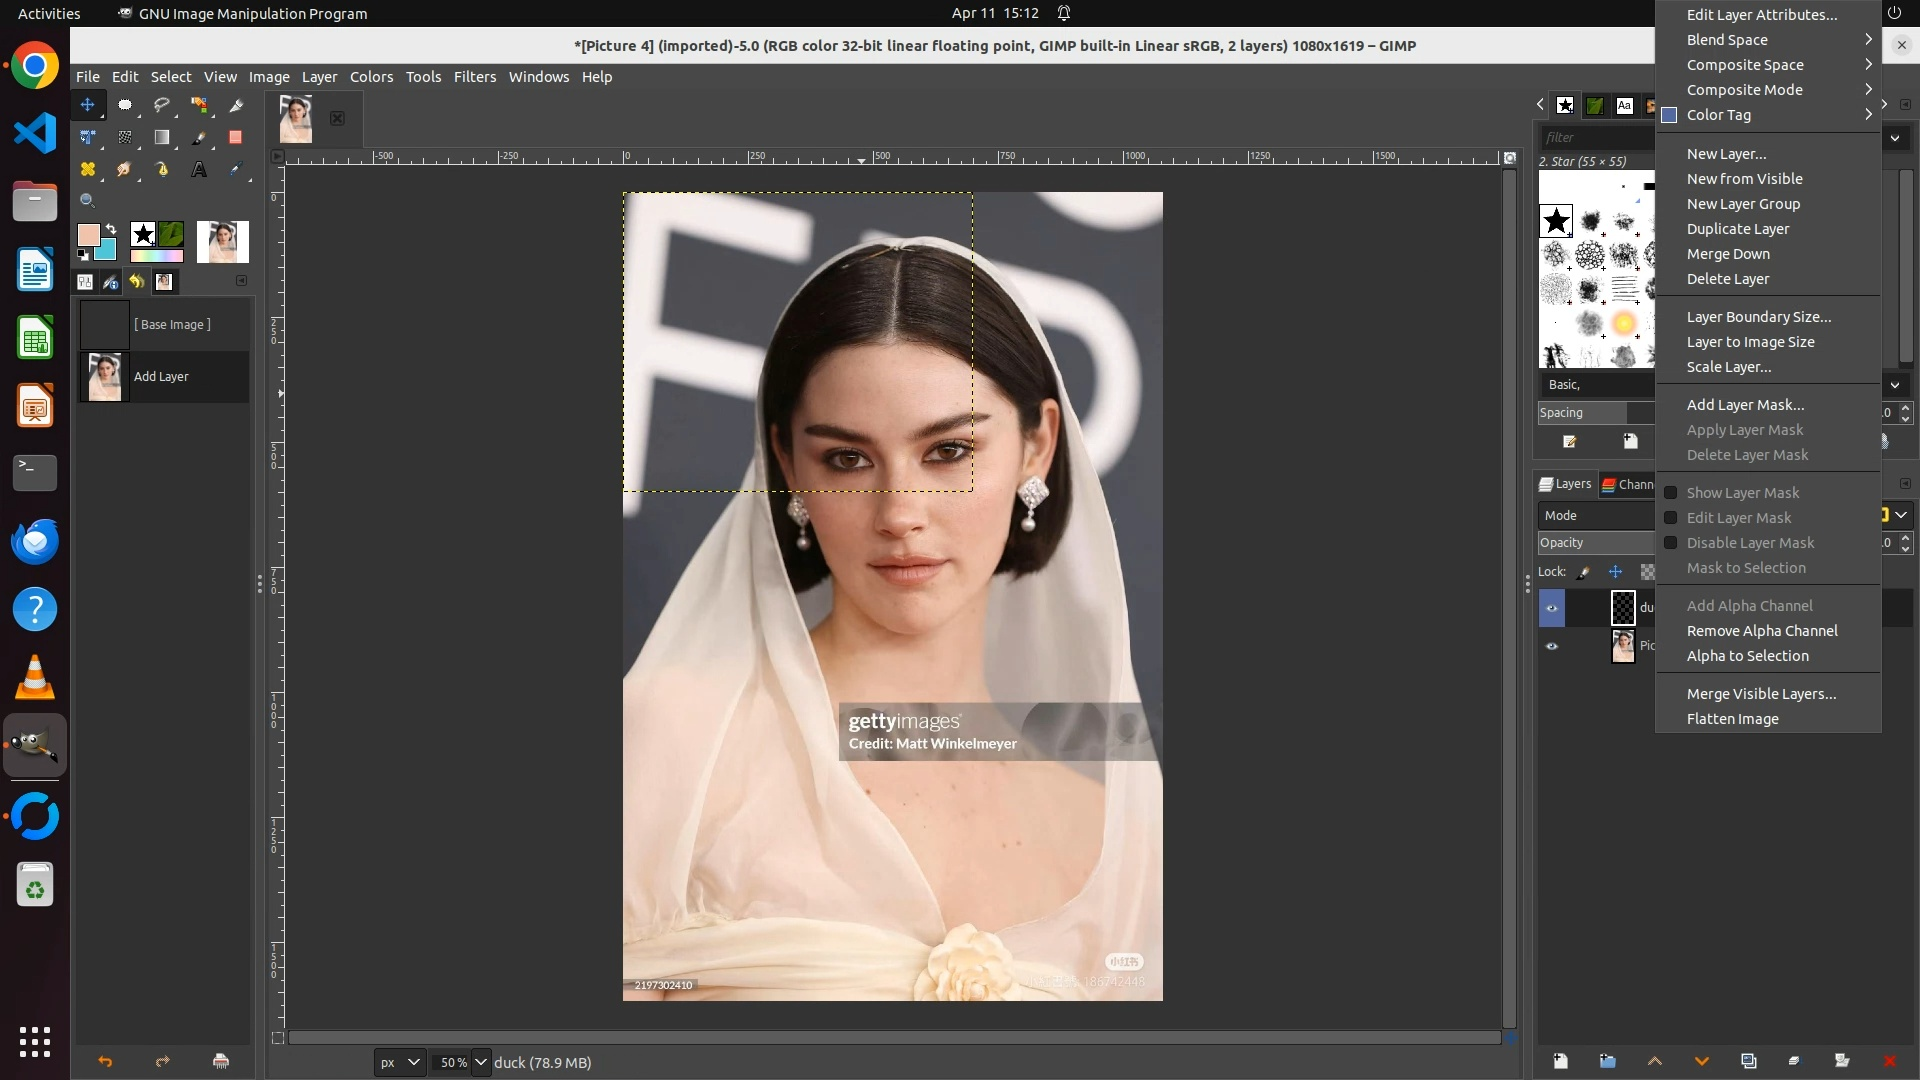The width and height of the screenshot is (1920, 1080).
Task: Click the foreground peach color swatch
Action: (88, 235)
